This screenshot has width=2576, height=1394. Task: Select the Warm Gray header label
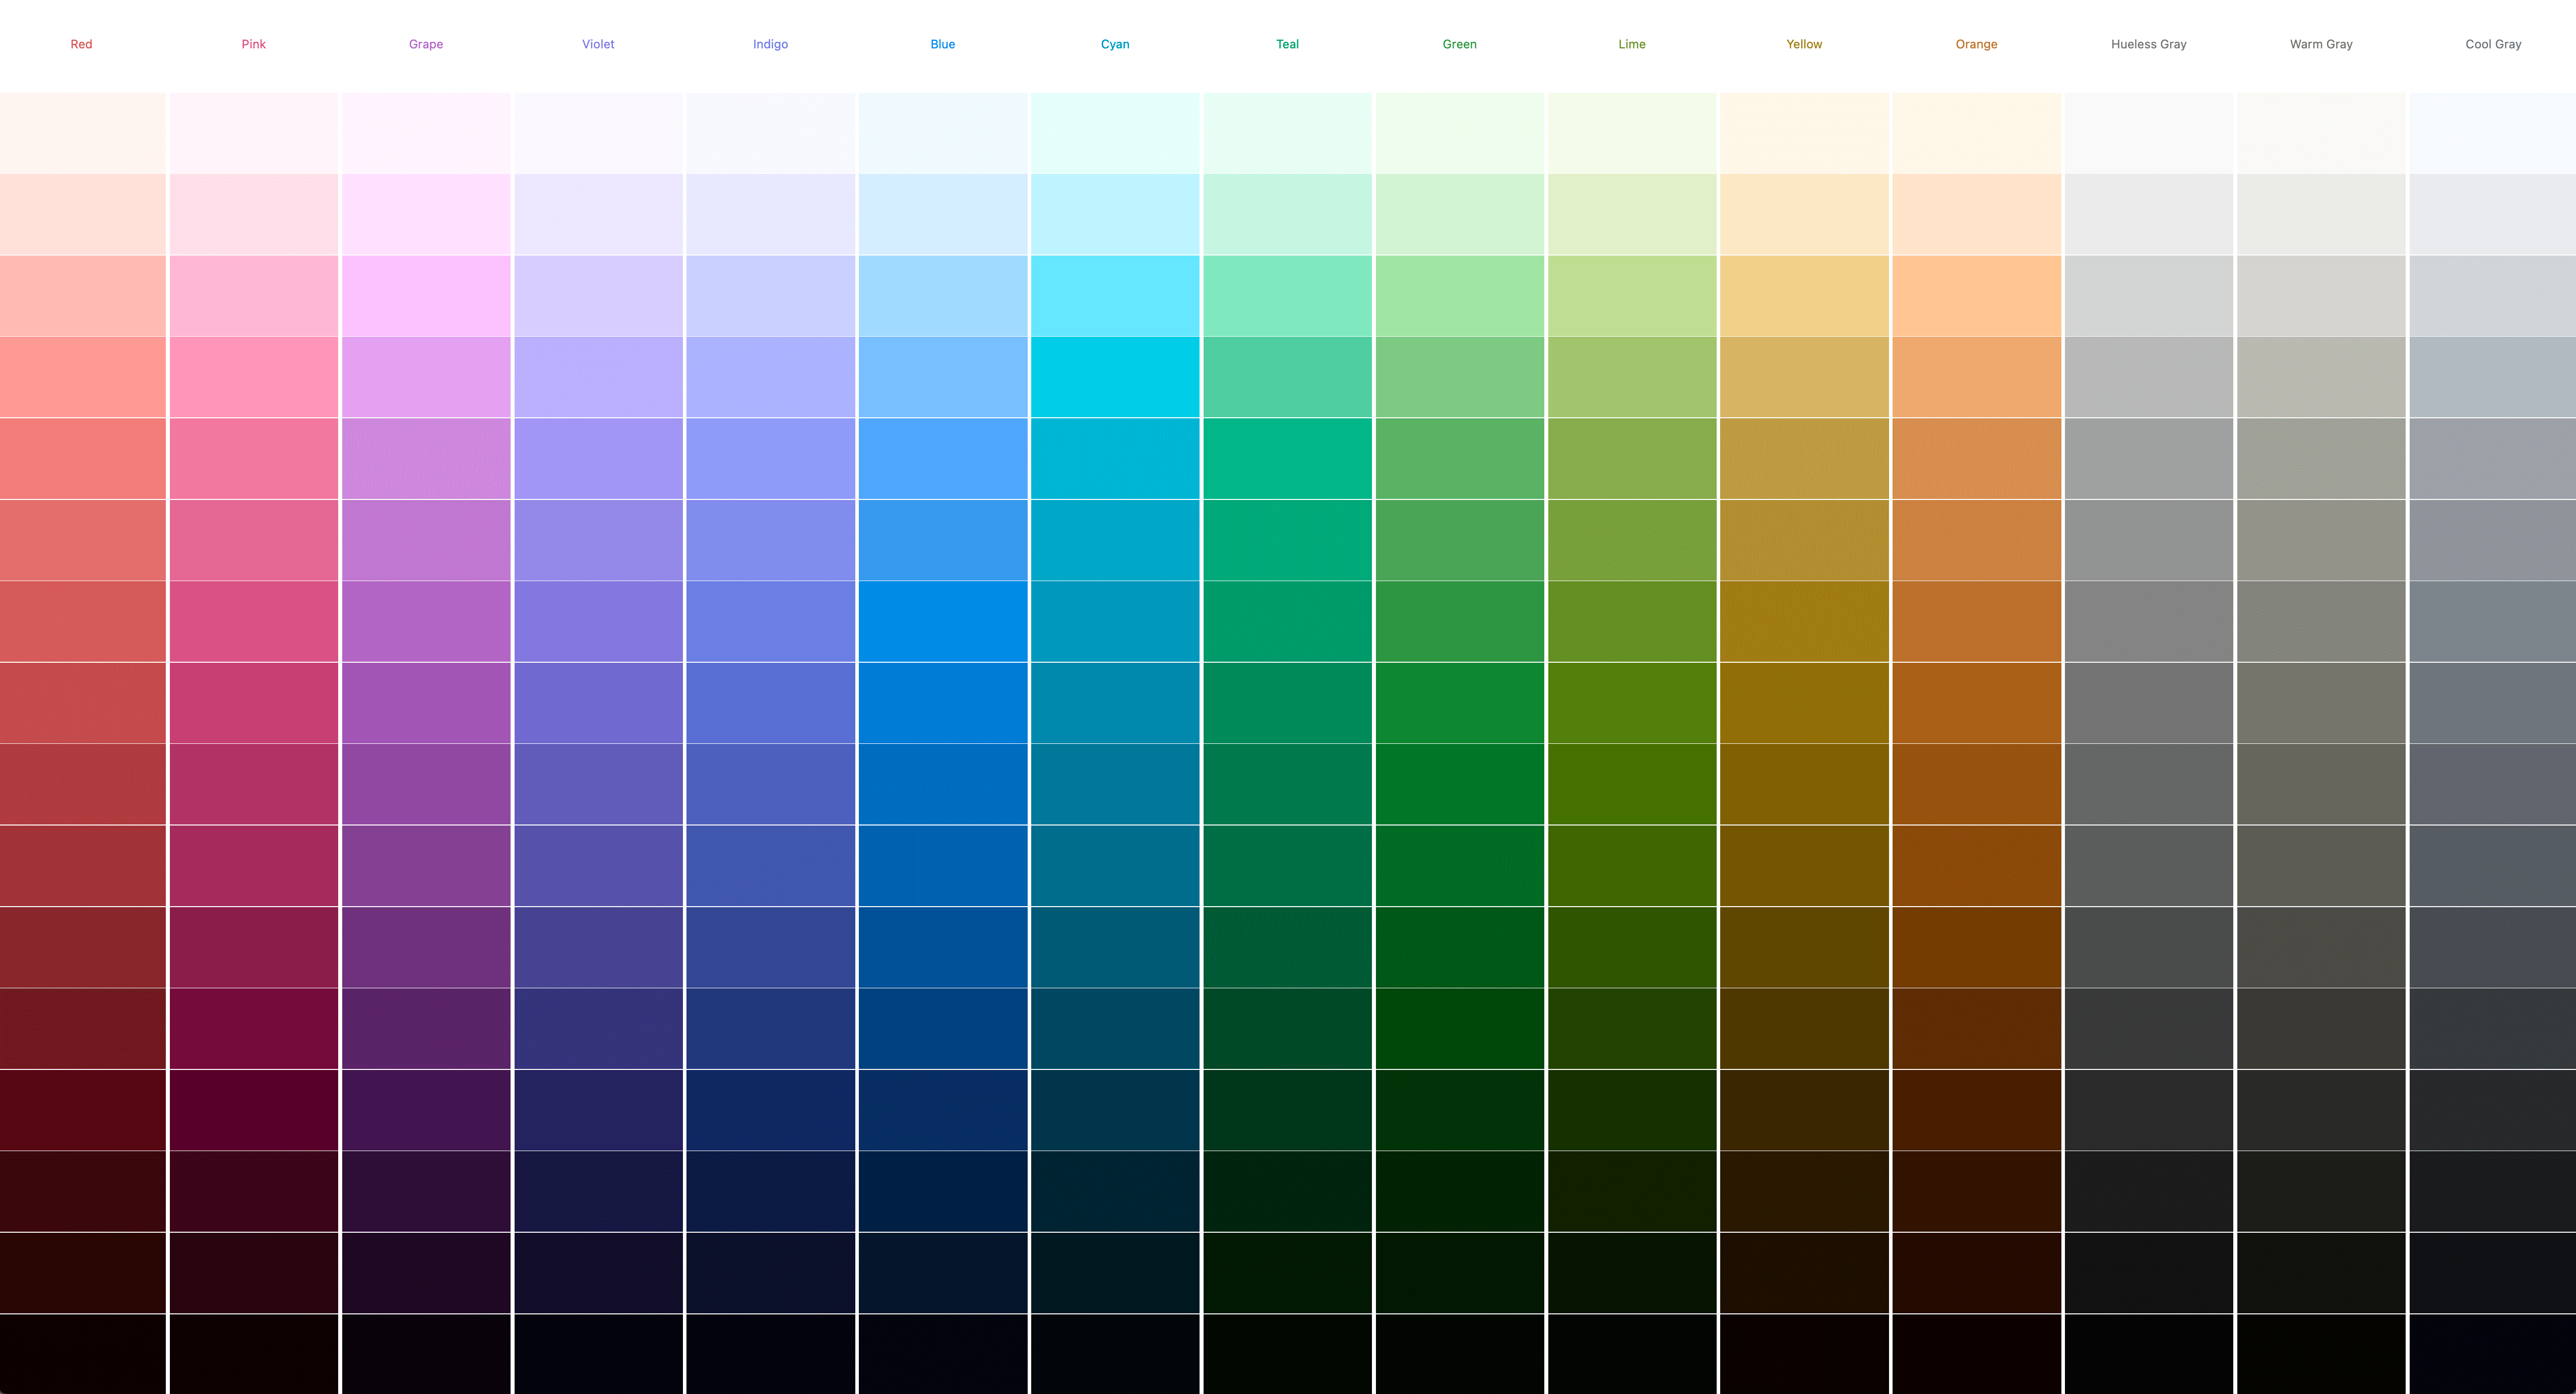pyautogui.click(x=2318, y=43)
